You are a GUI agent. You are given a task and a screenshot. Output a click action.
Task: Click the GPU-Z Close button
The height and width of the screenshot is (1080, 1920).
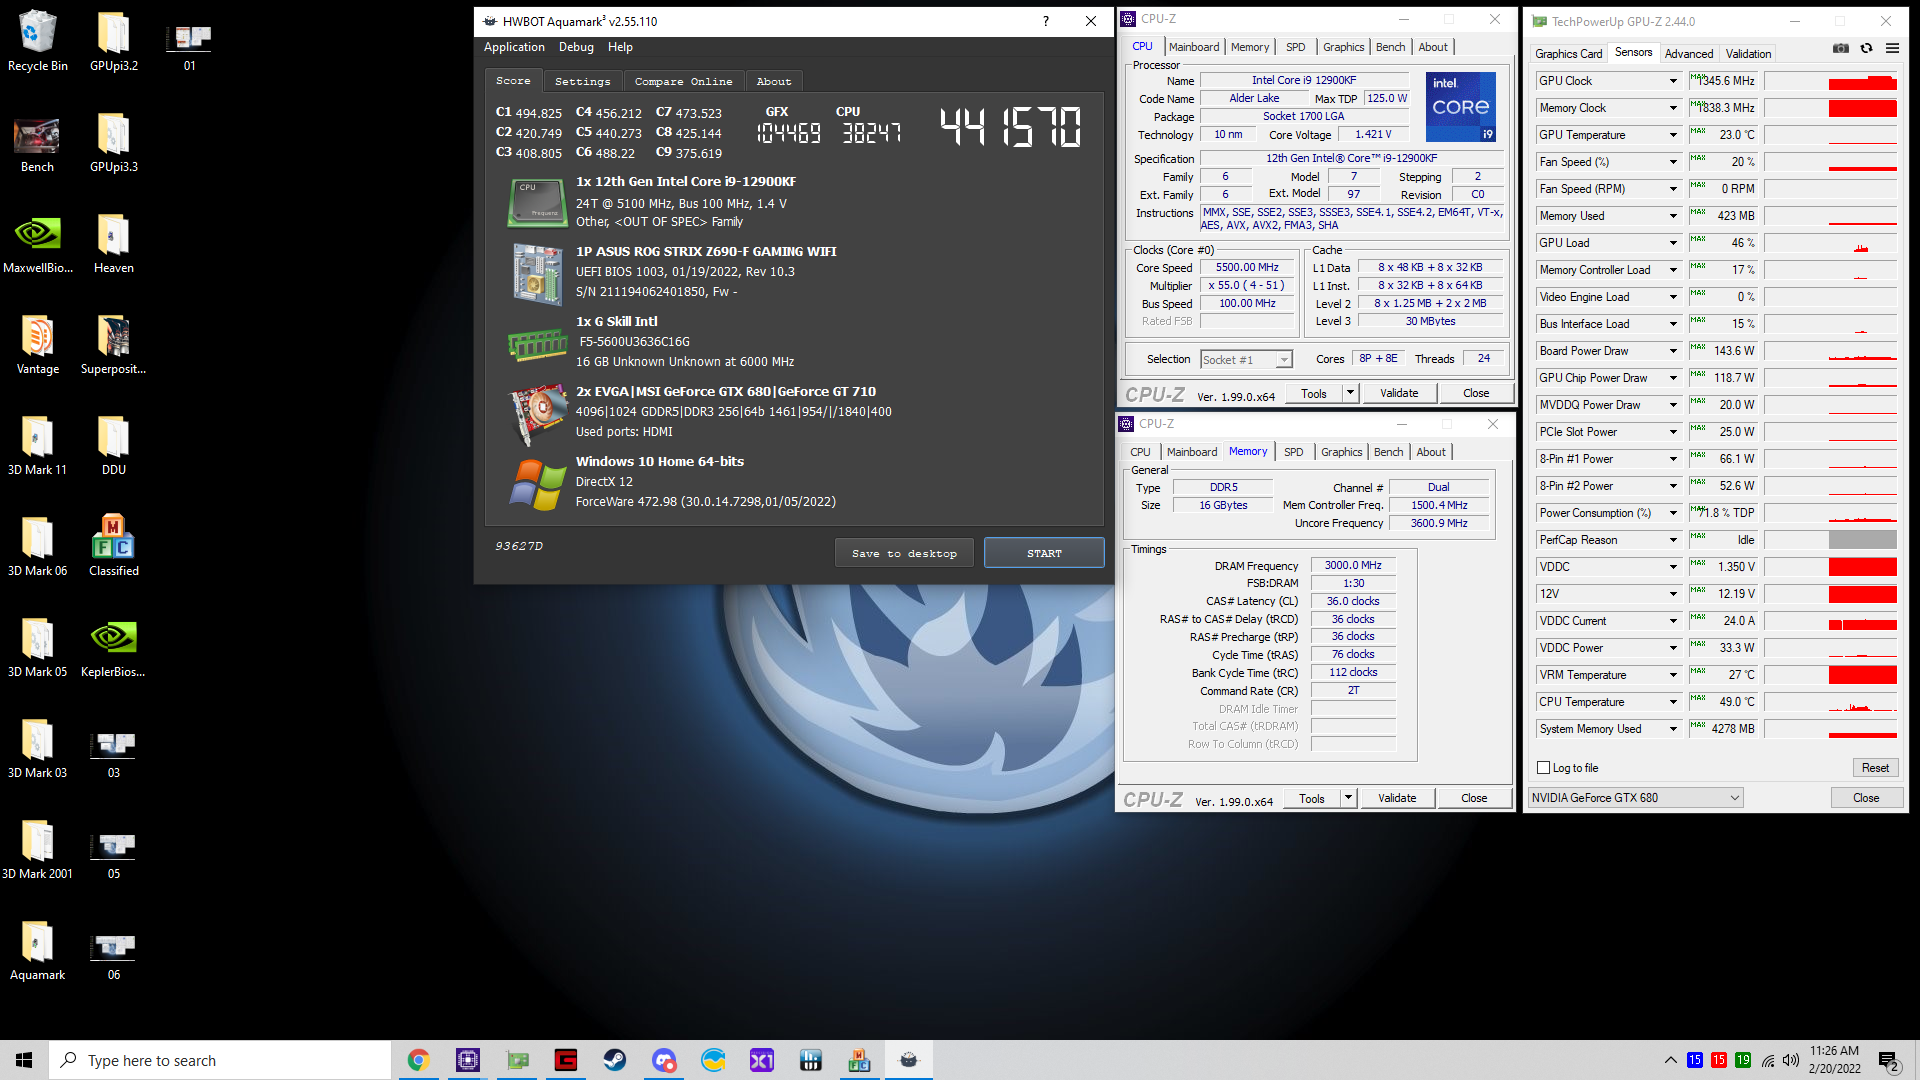[1866, 798]
